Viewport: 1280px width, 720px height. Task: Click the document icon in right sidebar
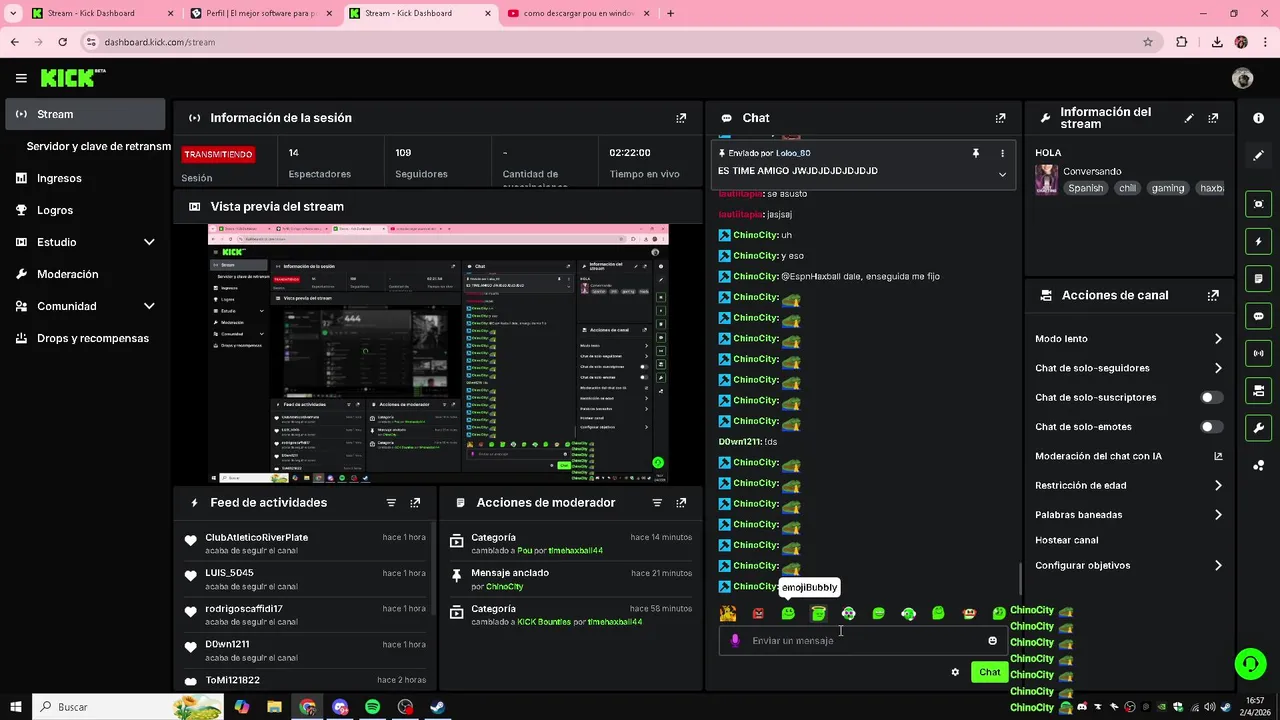click(x=1258, y=278)
